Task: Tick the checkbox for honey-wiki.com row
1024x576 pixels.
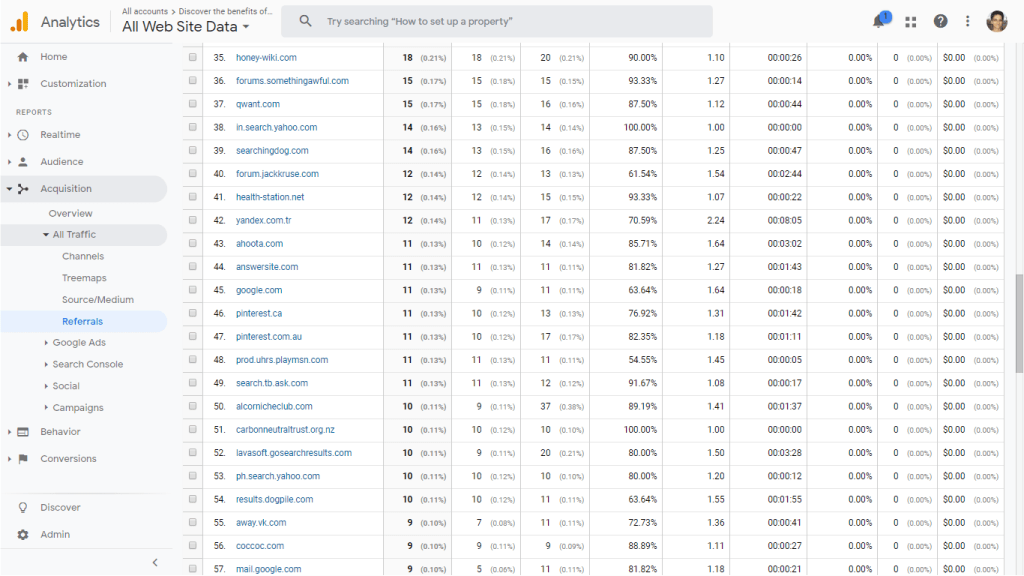Action: (x=193, y=57)
